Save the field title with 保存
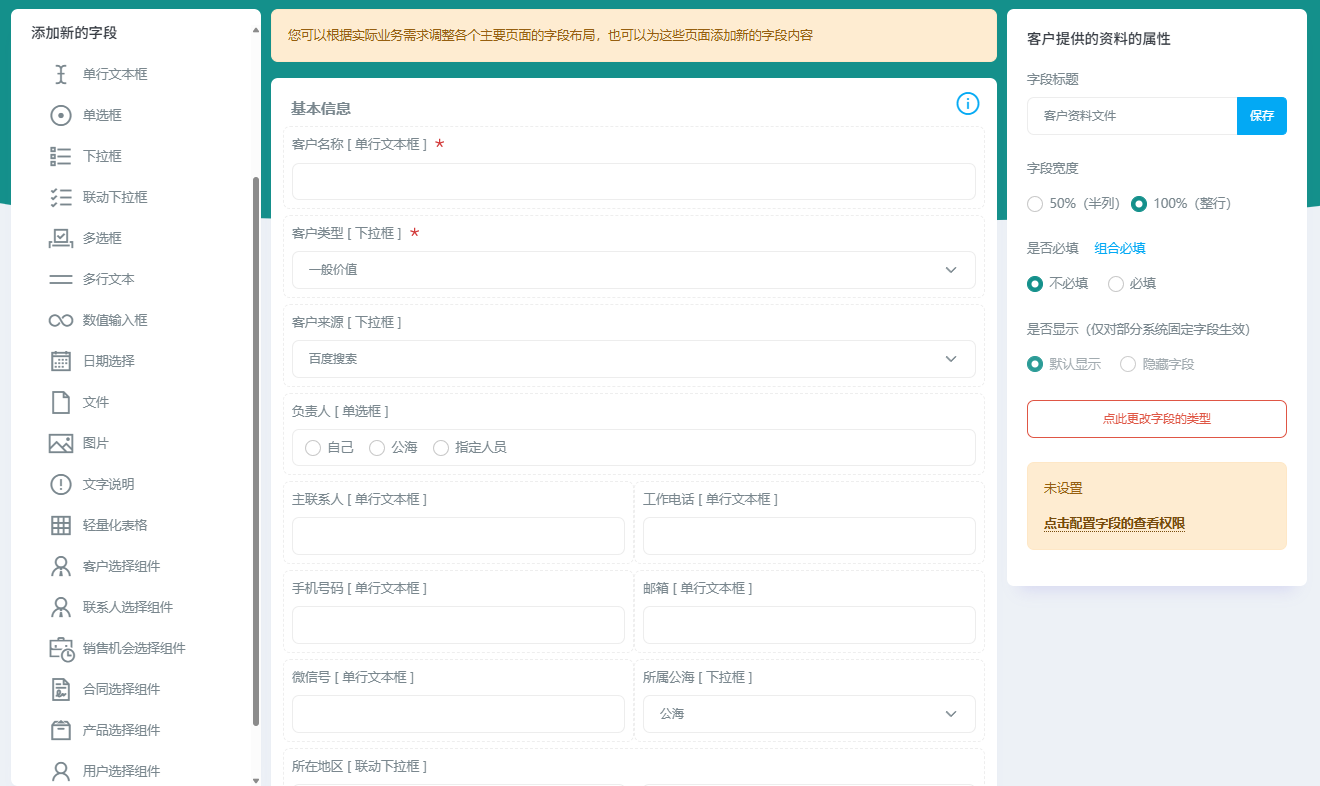This screenshot has width=1320, height=786. [1262, 116]
